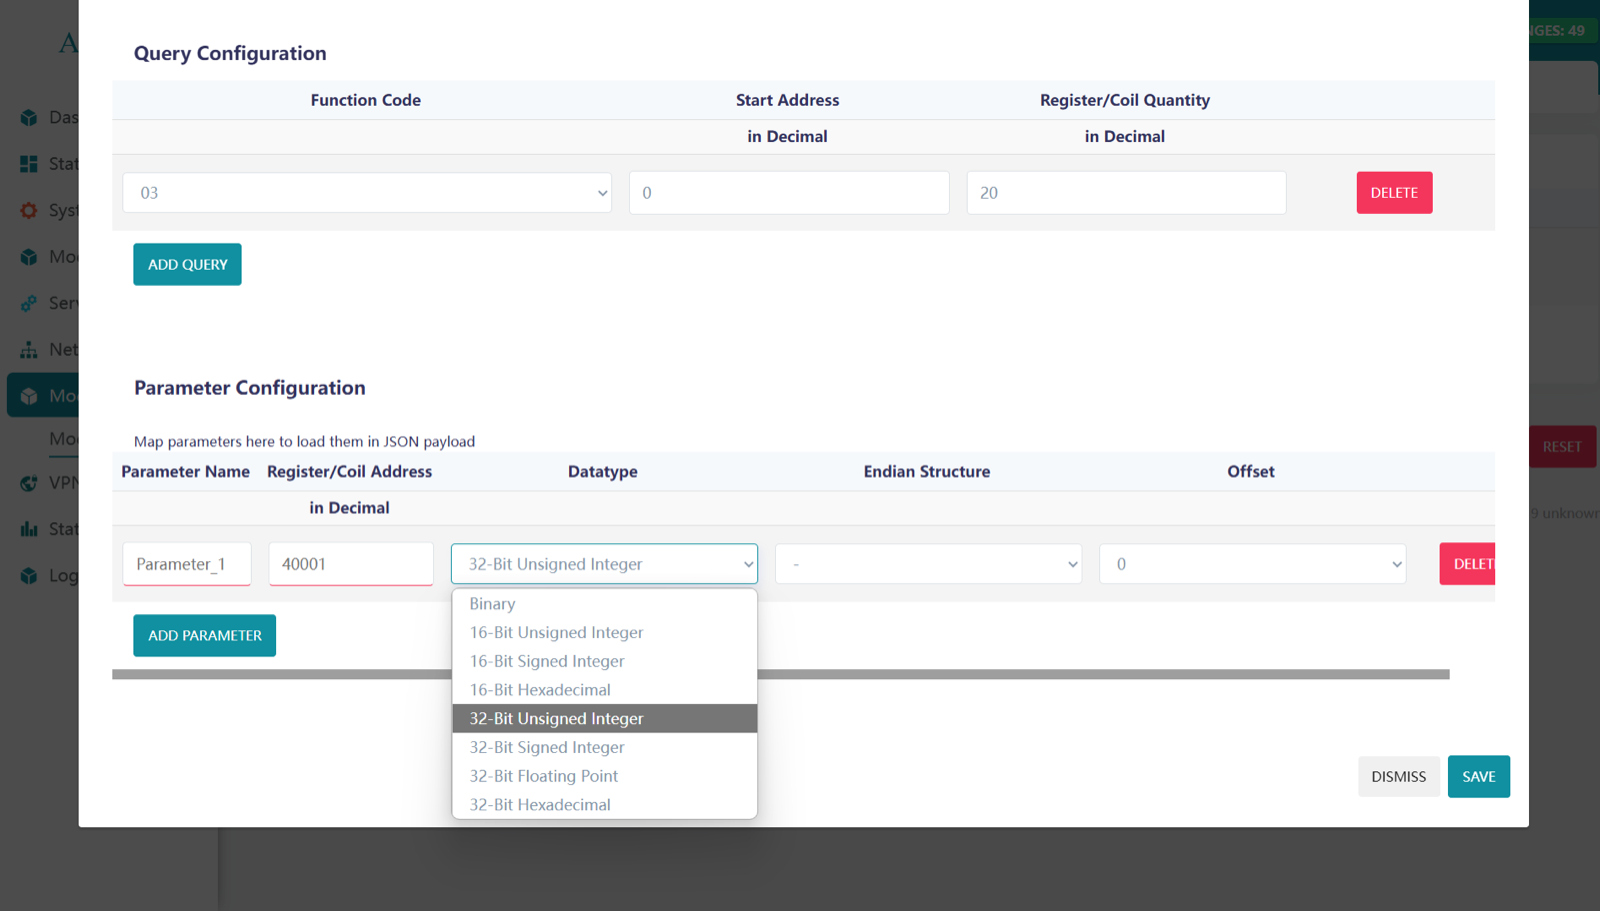Expand the Offset dropdown
The height and width of the screenshot is (911, 1600).
click(x=1252, y=563)
